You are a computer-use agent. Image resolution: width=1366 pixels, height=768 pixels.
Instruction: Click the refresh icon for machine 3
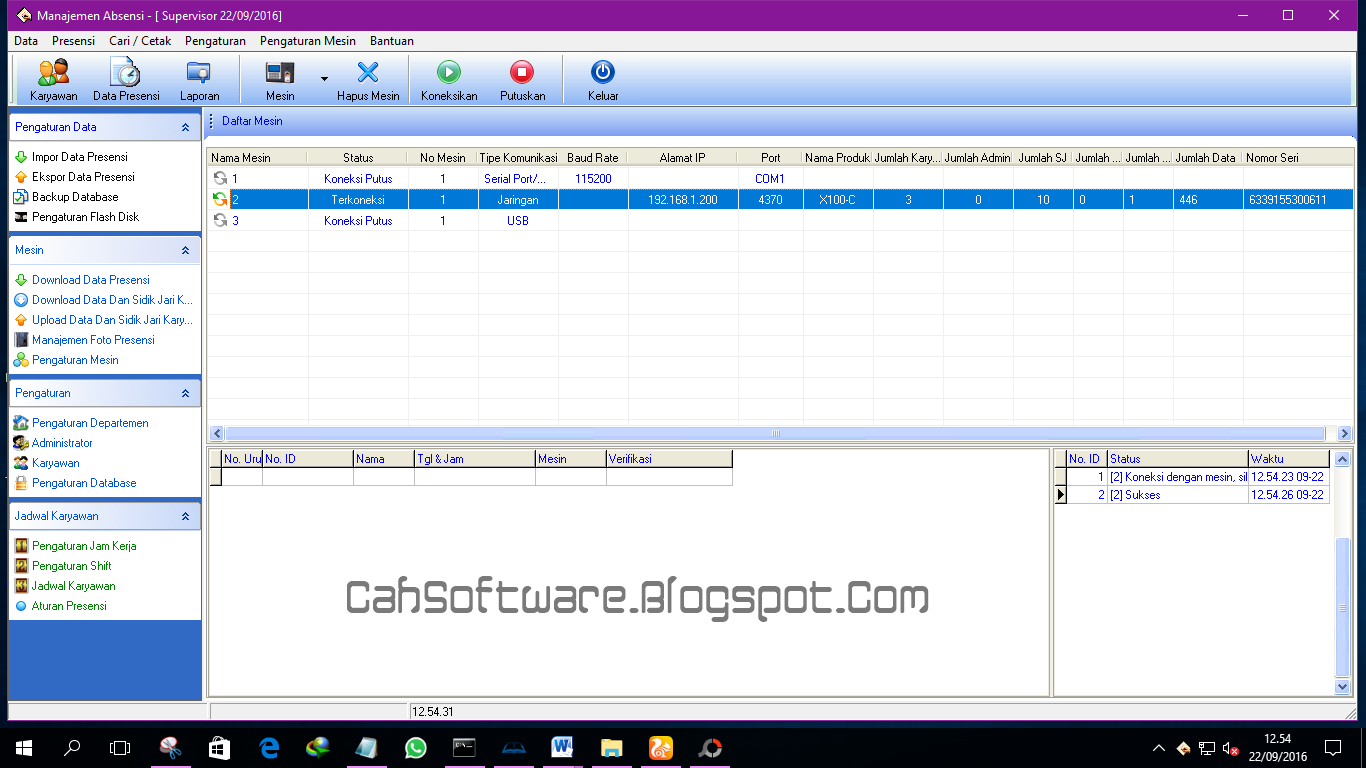click(220, 220)
